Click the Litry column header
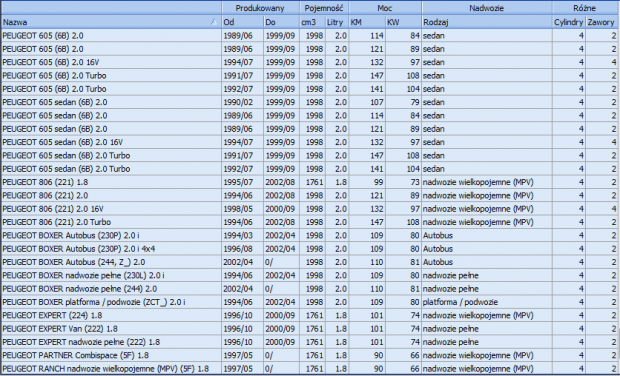 click(x=337, y=22)
